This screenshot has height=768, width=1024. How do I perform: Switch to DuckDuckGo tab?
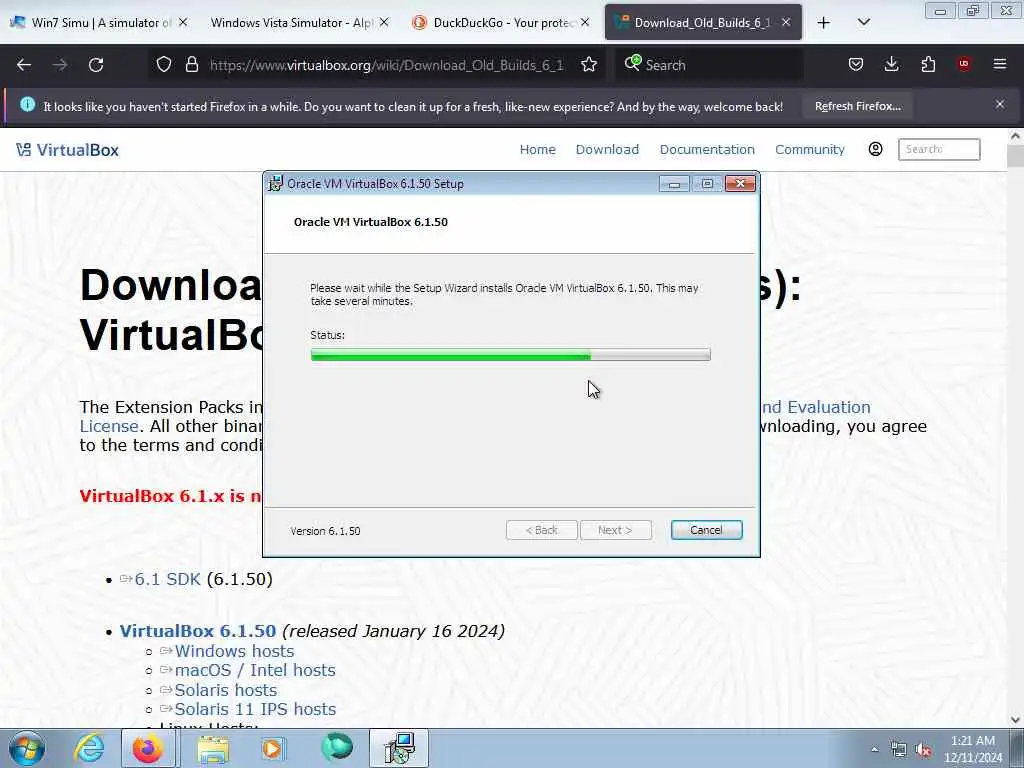500,23
